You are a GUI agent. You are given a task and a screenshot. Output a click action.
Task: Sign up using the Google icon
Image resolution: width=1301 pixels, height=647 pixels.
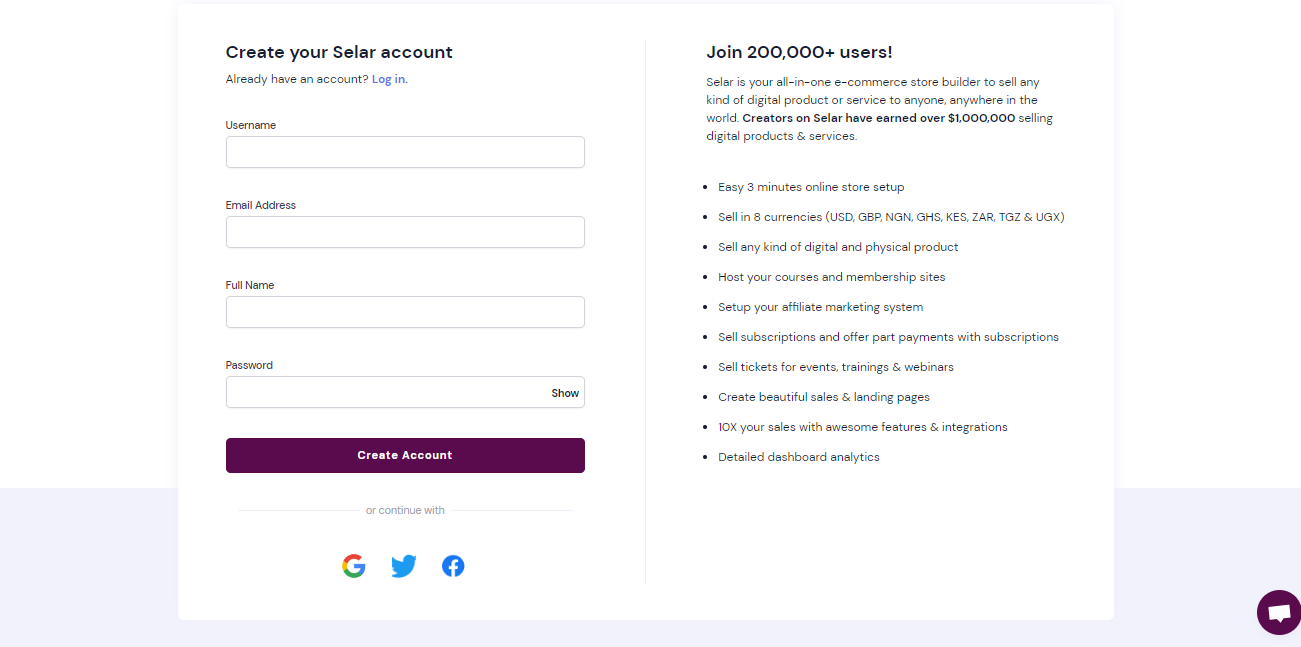tap(353, 565)
